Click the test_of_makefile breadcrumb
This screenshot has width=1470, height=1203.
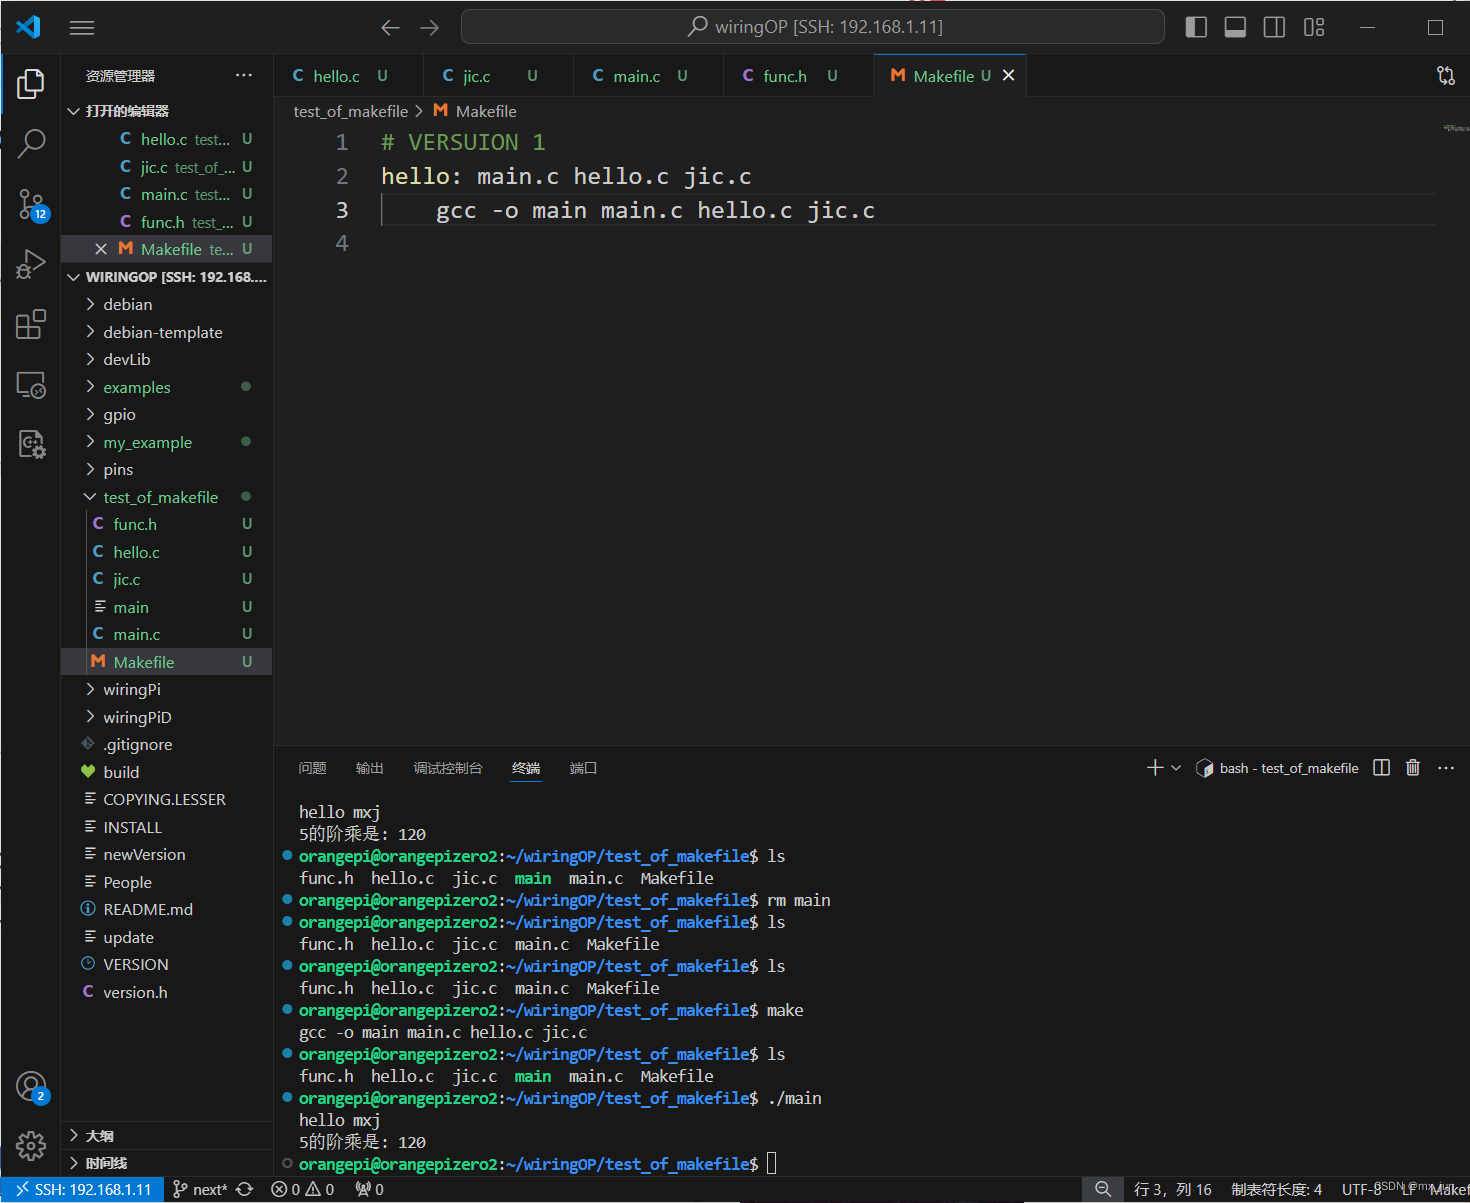[x=351, y=111]
